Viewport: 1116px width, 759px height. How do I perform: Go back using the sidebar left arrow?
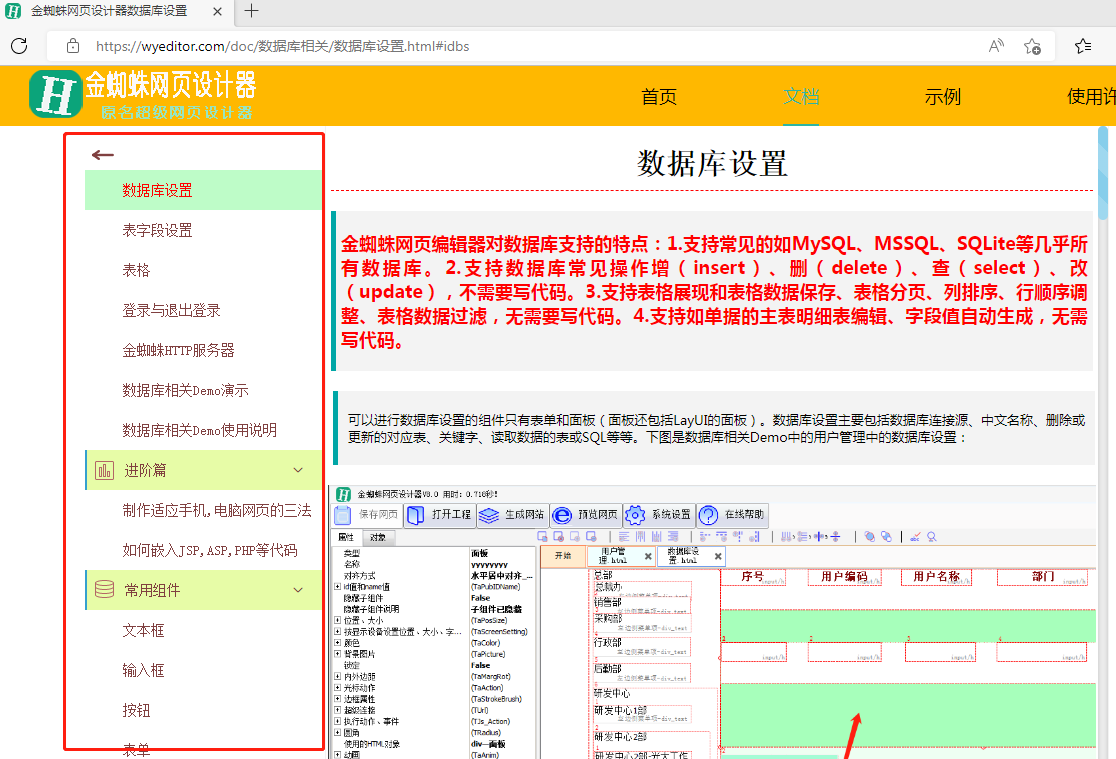coord(102,155)
